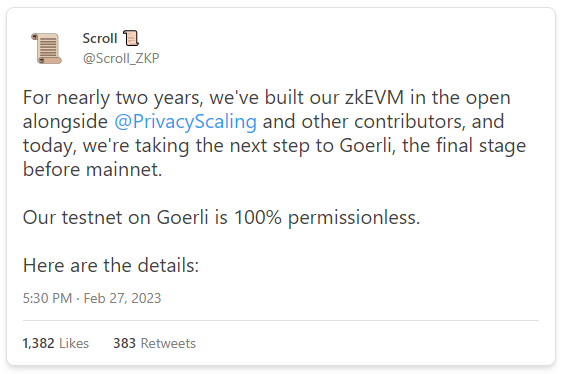View the 1,382 likes count
Image resolution: width=563 pixels, height=374 pixels.
coord(38,343)
